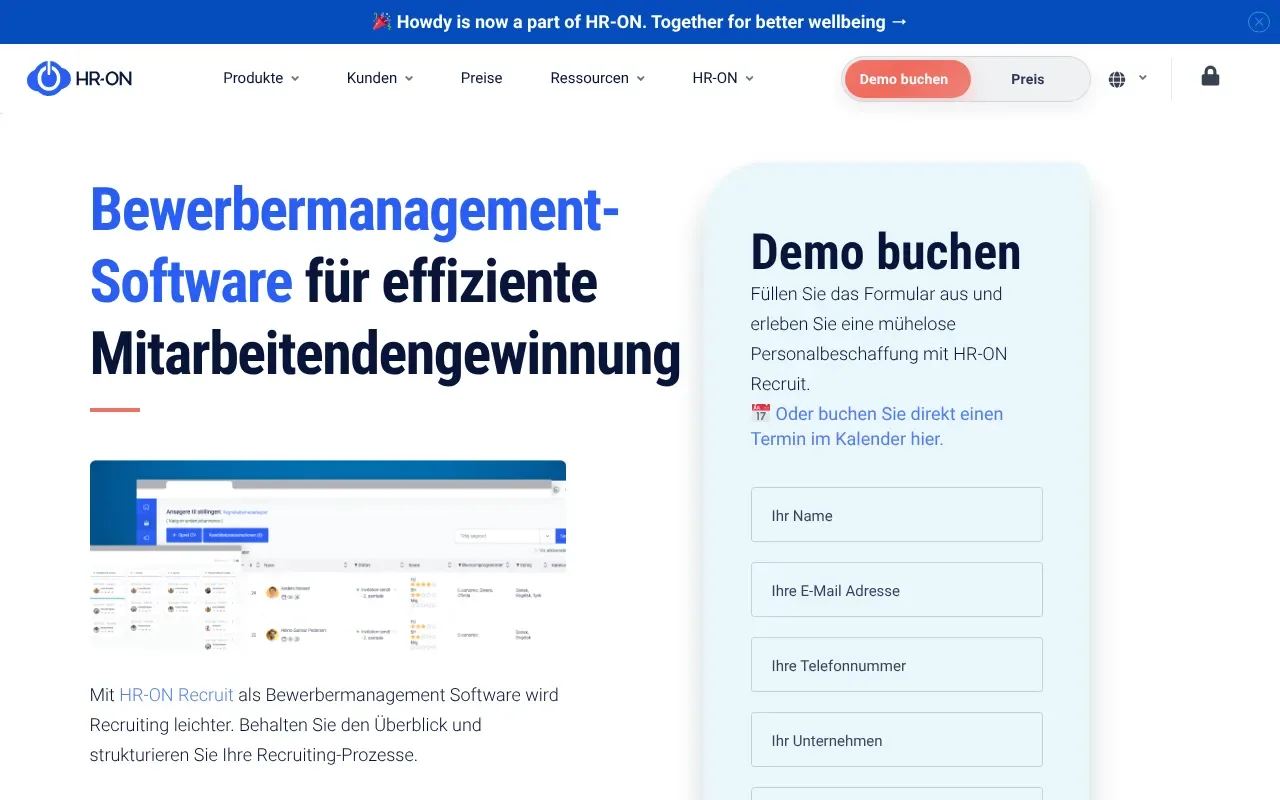Image resolution: width=1280 pixels, height=800 pixels.
Task: Click the HR-ON logo in the header
Action: pyautogui.click(x=79, y=78)
